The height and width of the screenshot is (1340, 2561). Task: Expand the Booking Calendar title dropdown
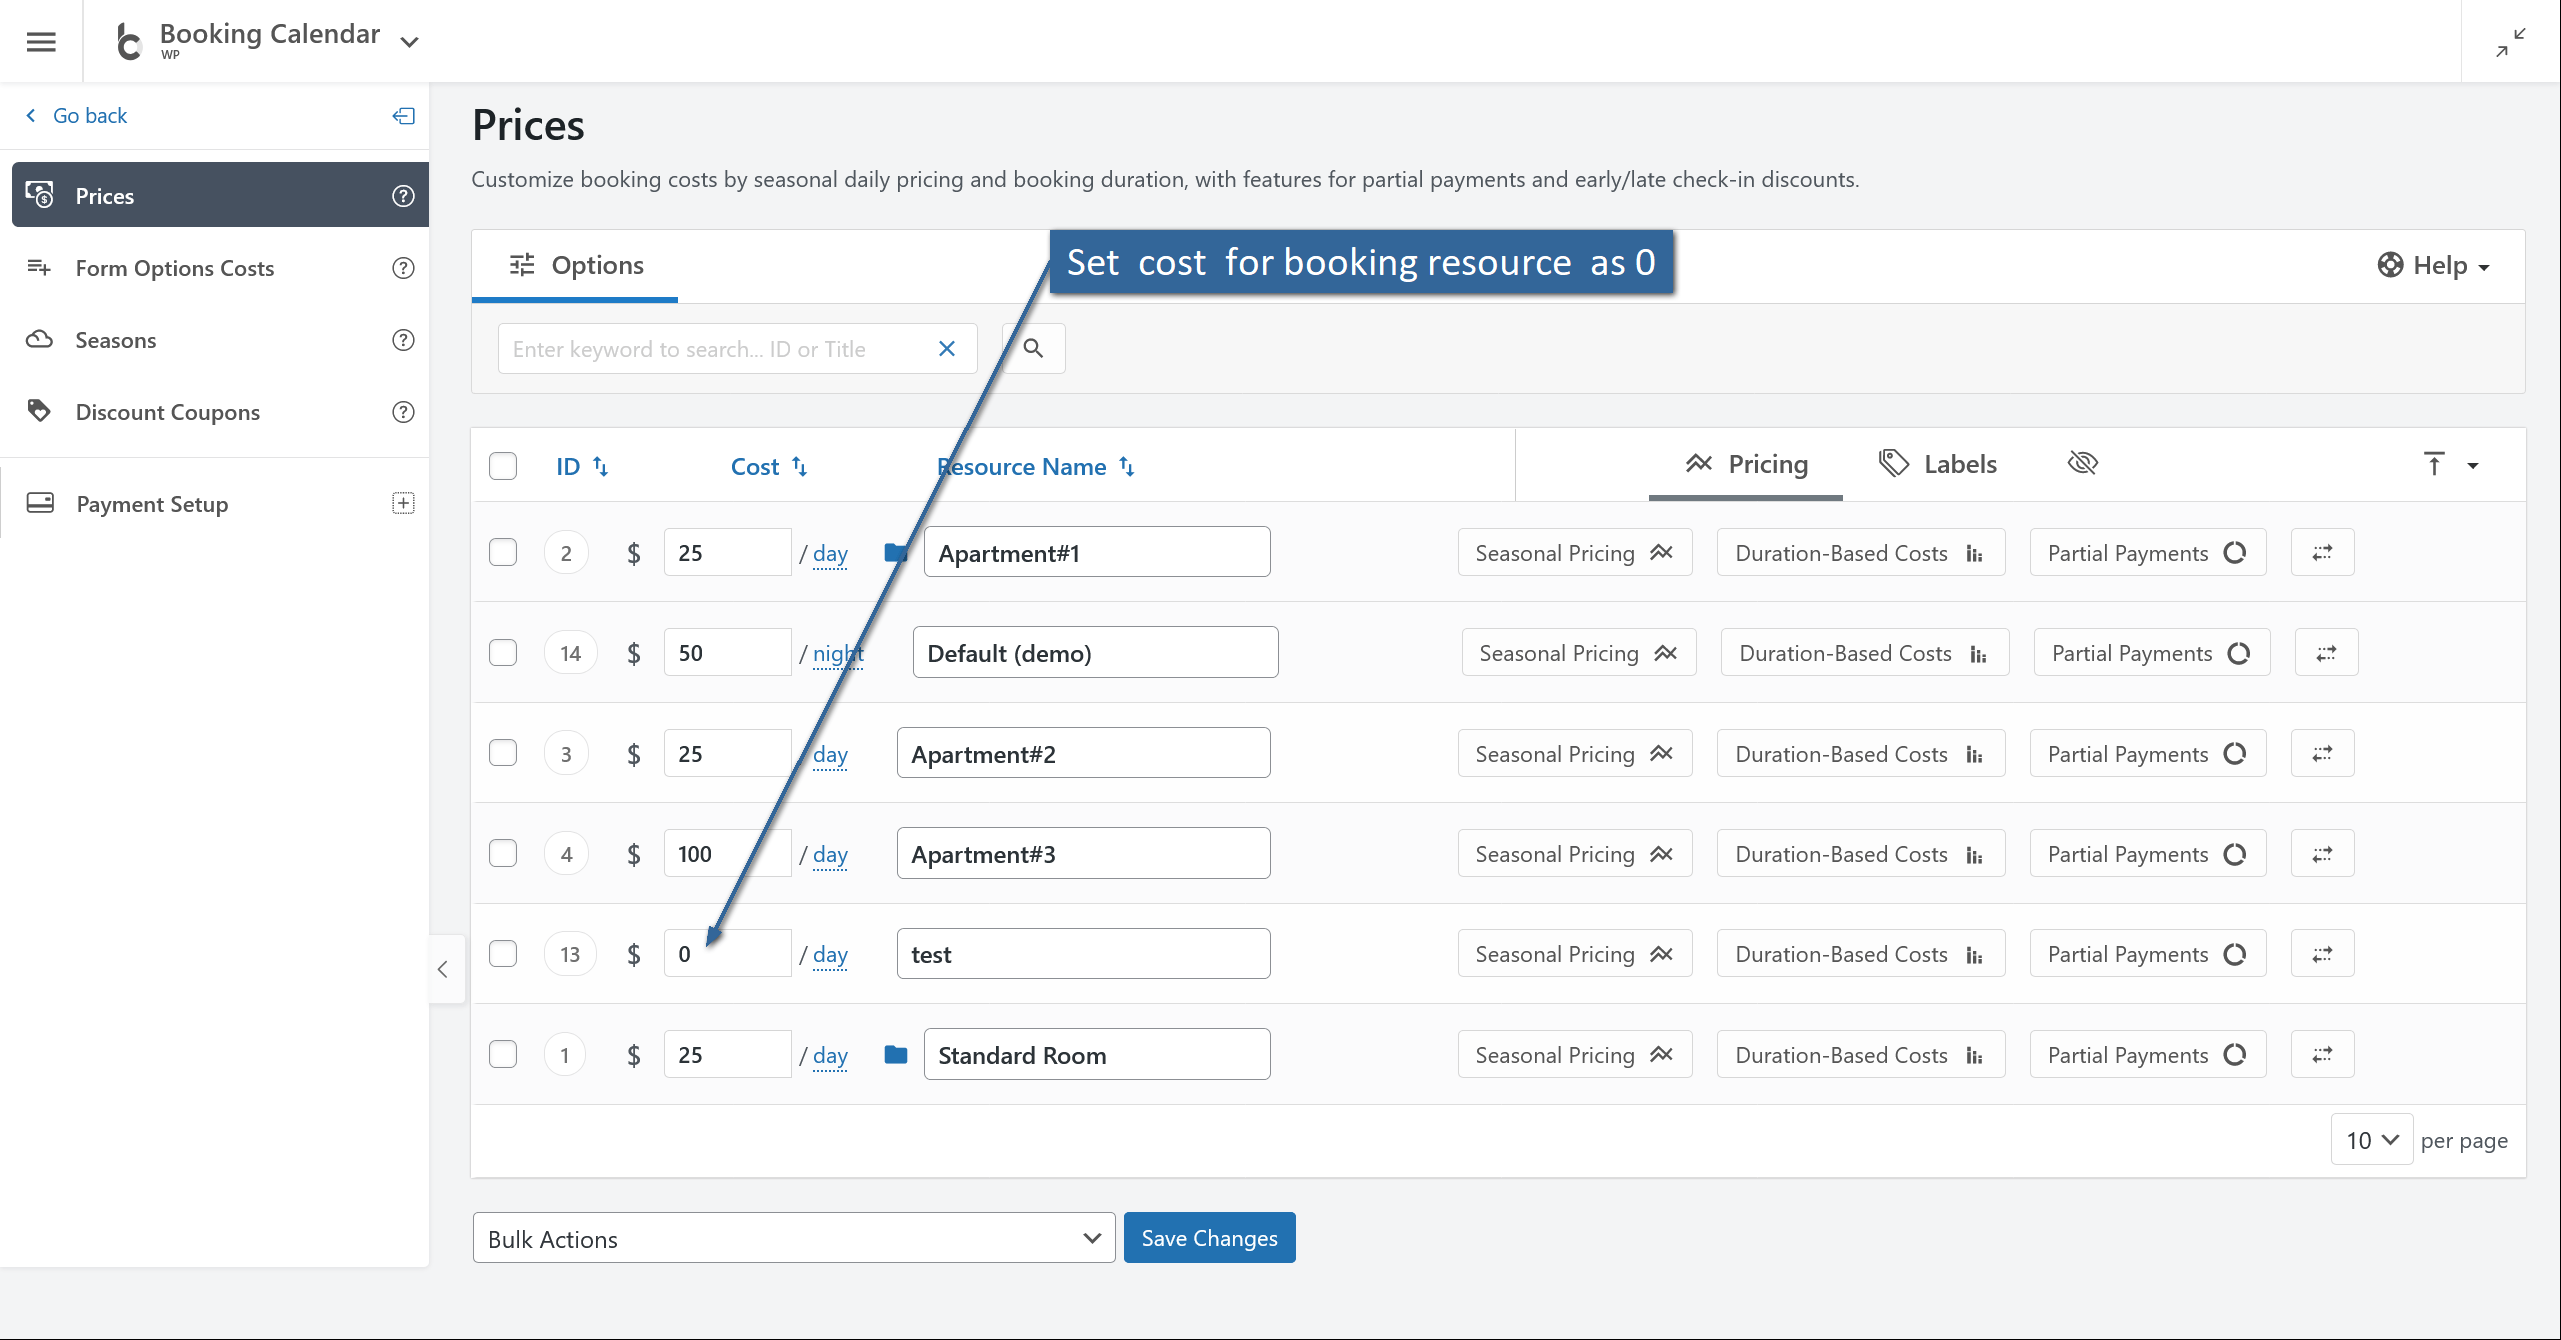409,42
